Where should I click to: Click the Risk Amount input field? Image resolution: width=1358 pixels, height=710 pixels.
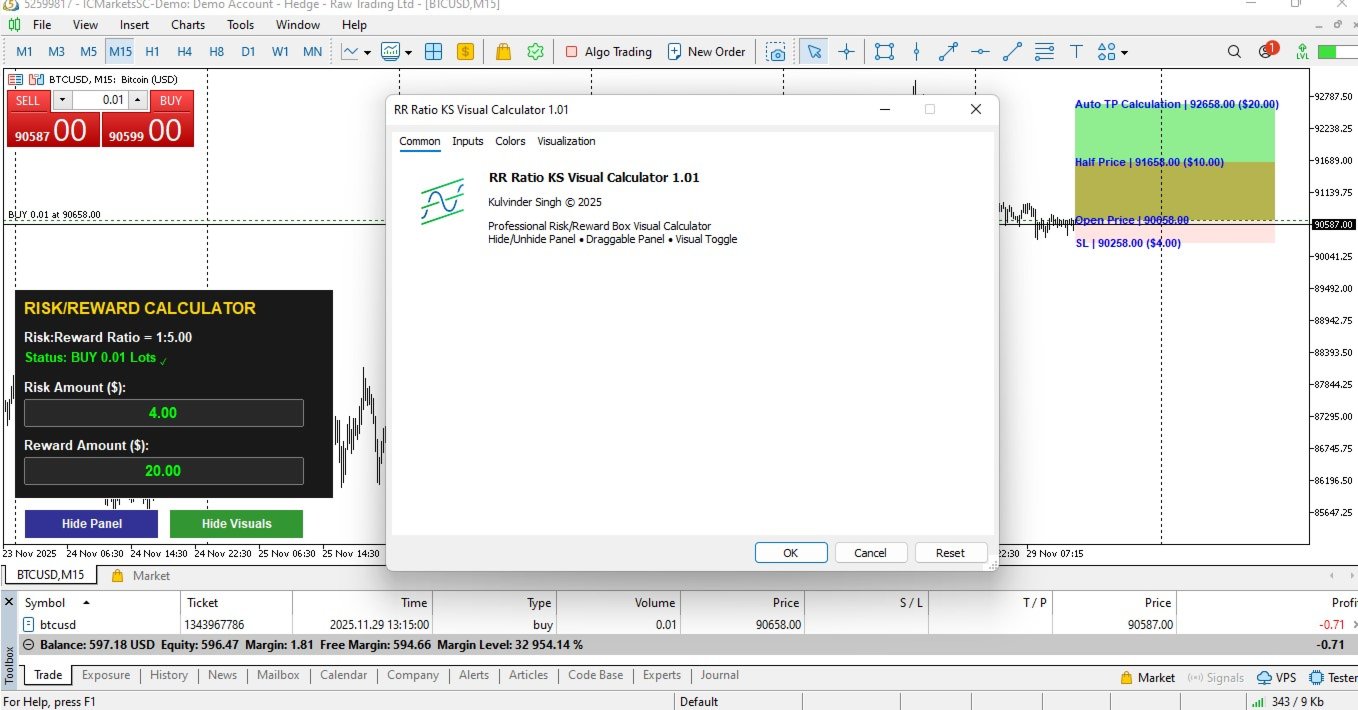click(163, 413)
